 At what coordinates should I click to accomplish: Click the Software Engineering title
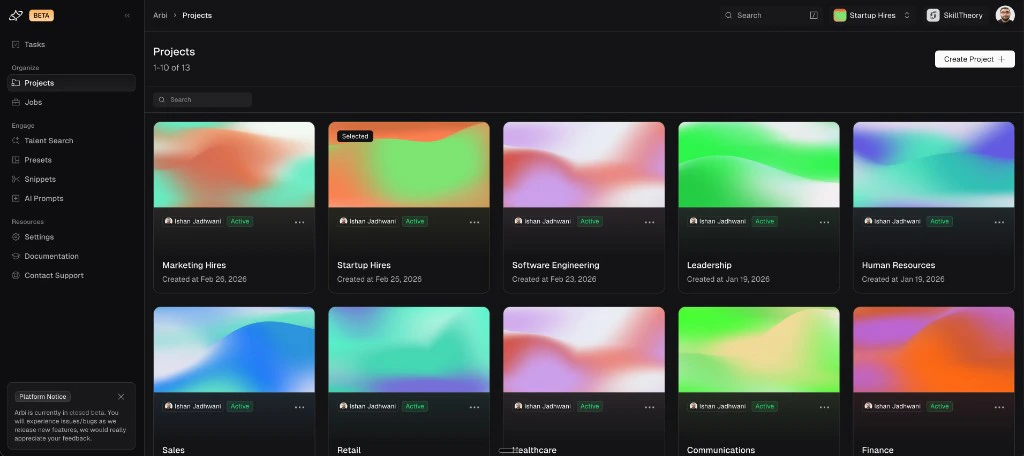[556, 265]
